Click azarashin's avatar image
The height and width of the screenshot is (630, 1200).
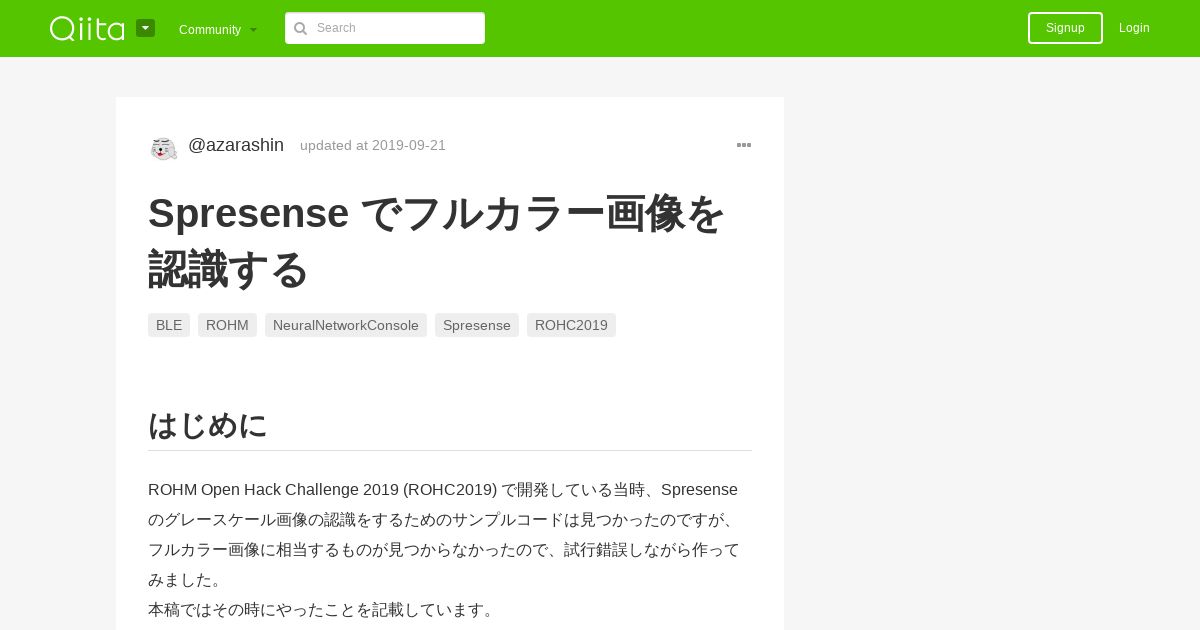pos(164,147)
